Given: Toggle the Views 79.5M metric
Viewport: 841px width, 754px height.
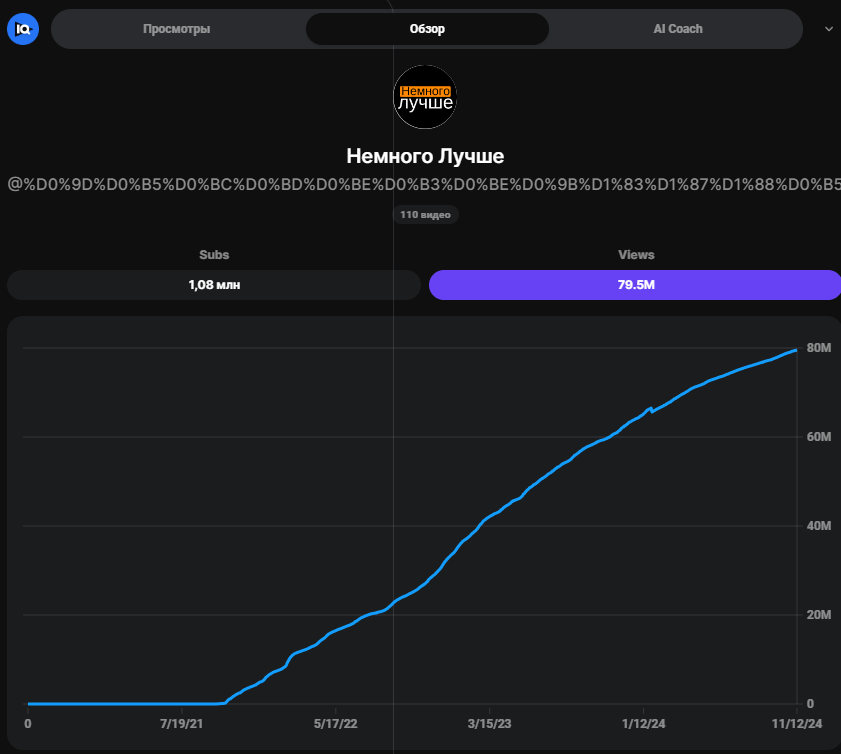Looking at the screenshot, I should point(635,285).
